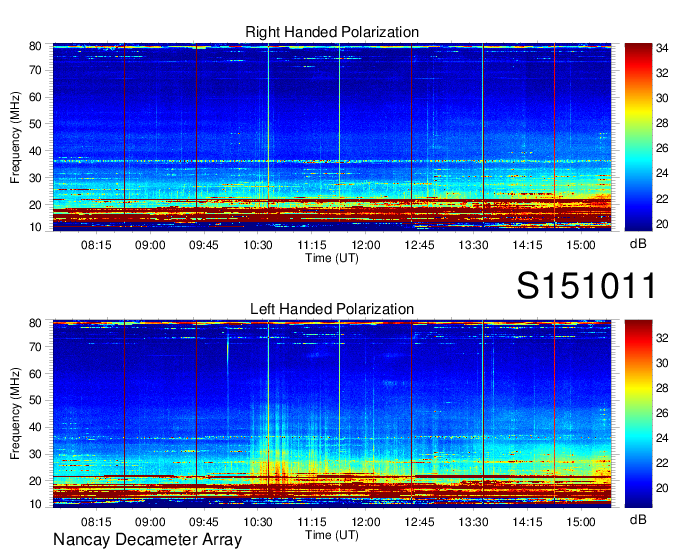The height and width of the screenshot is (552, 680).
Task: Click the 34 value on the right-handed colorbar
Action: (x=662, y=48)
